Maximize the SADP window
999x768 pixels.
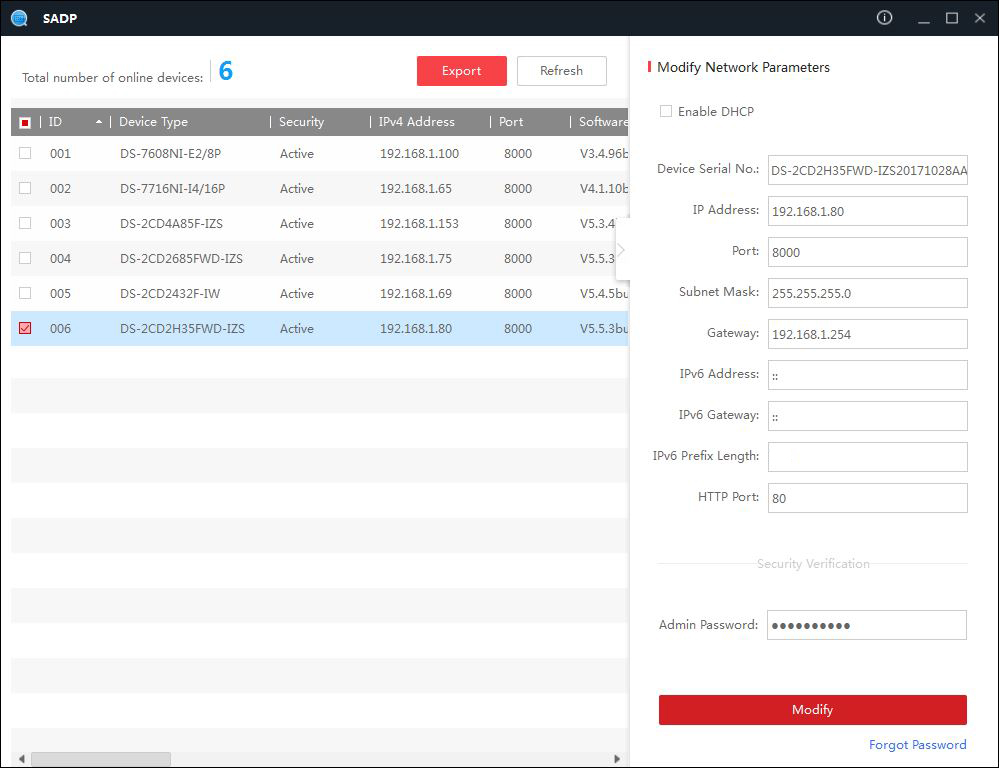coord(952,18)
